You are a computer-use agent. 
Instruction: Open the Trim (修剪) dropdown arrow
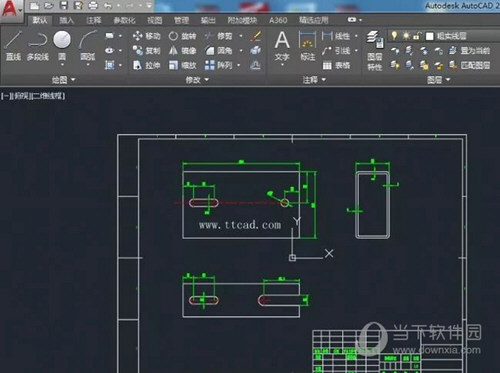[x=241, y=36]
